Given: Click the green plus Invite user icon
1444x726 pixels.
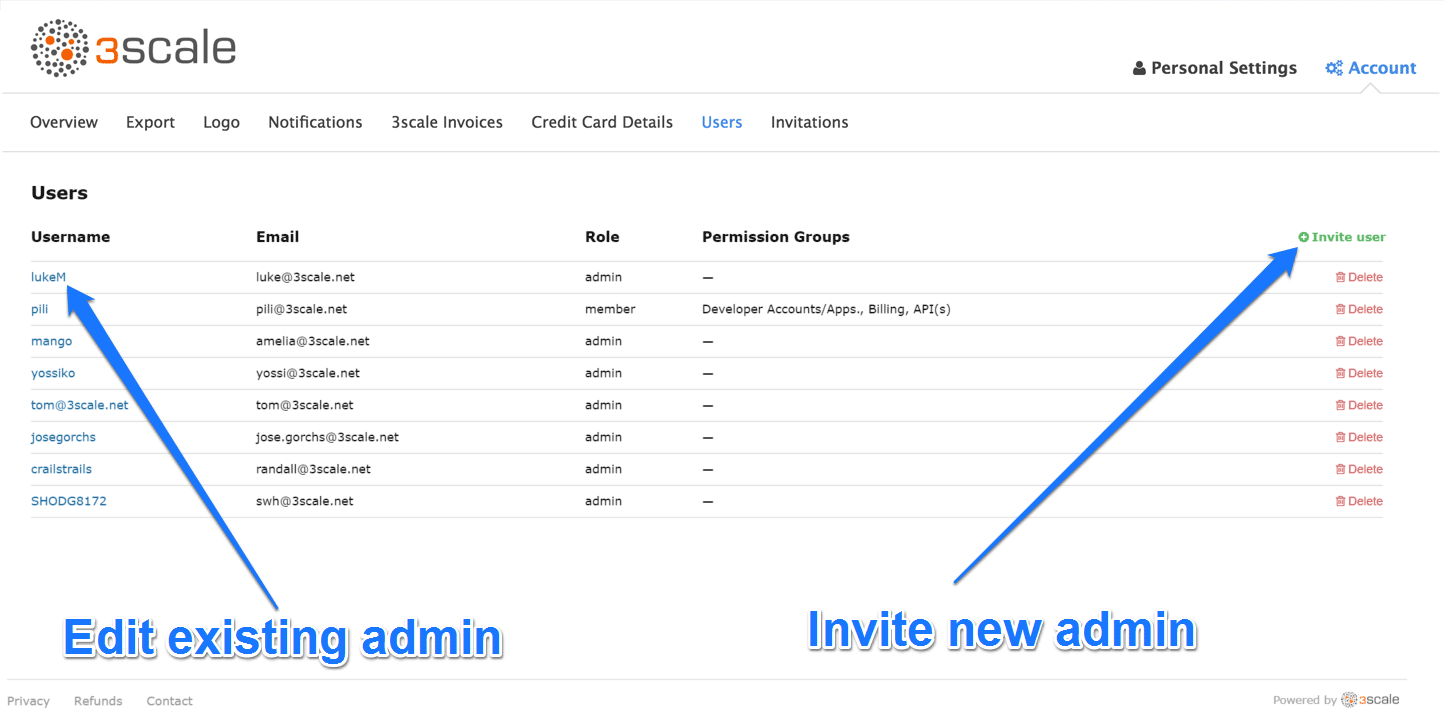Looking at the screenshot, I should coord(1303,237).
